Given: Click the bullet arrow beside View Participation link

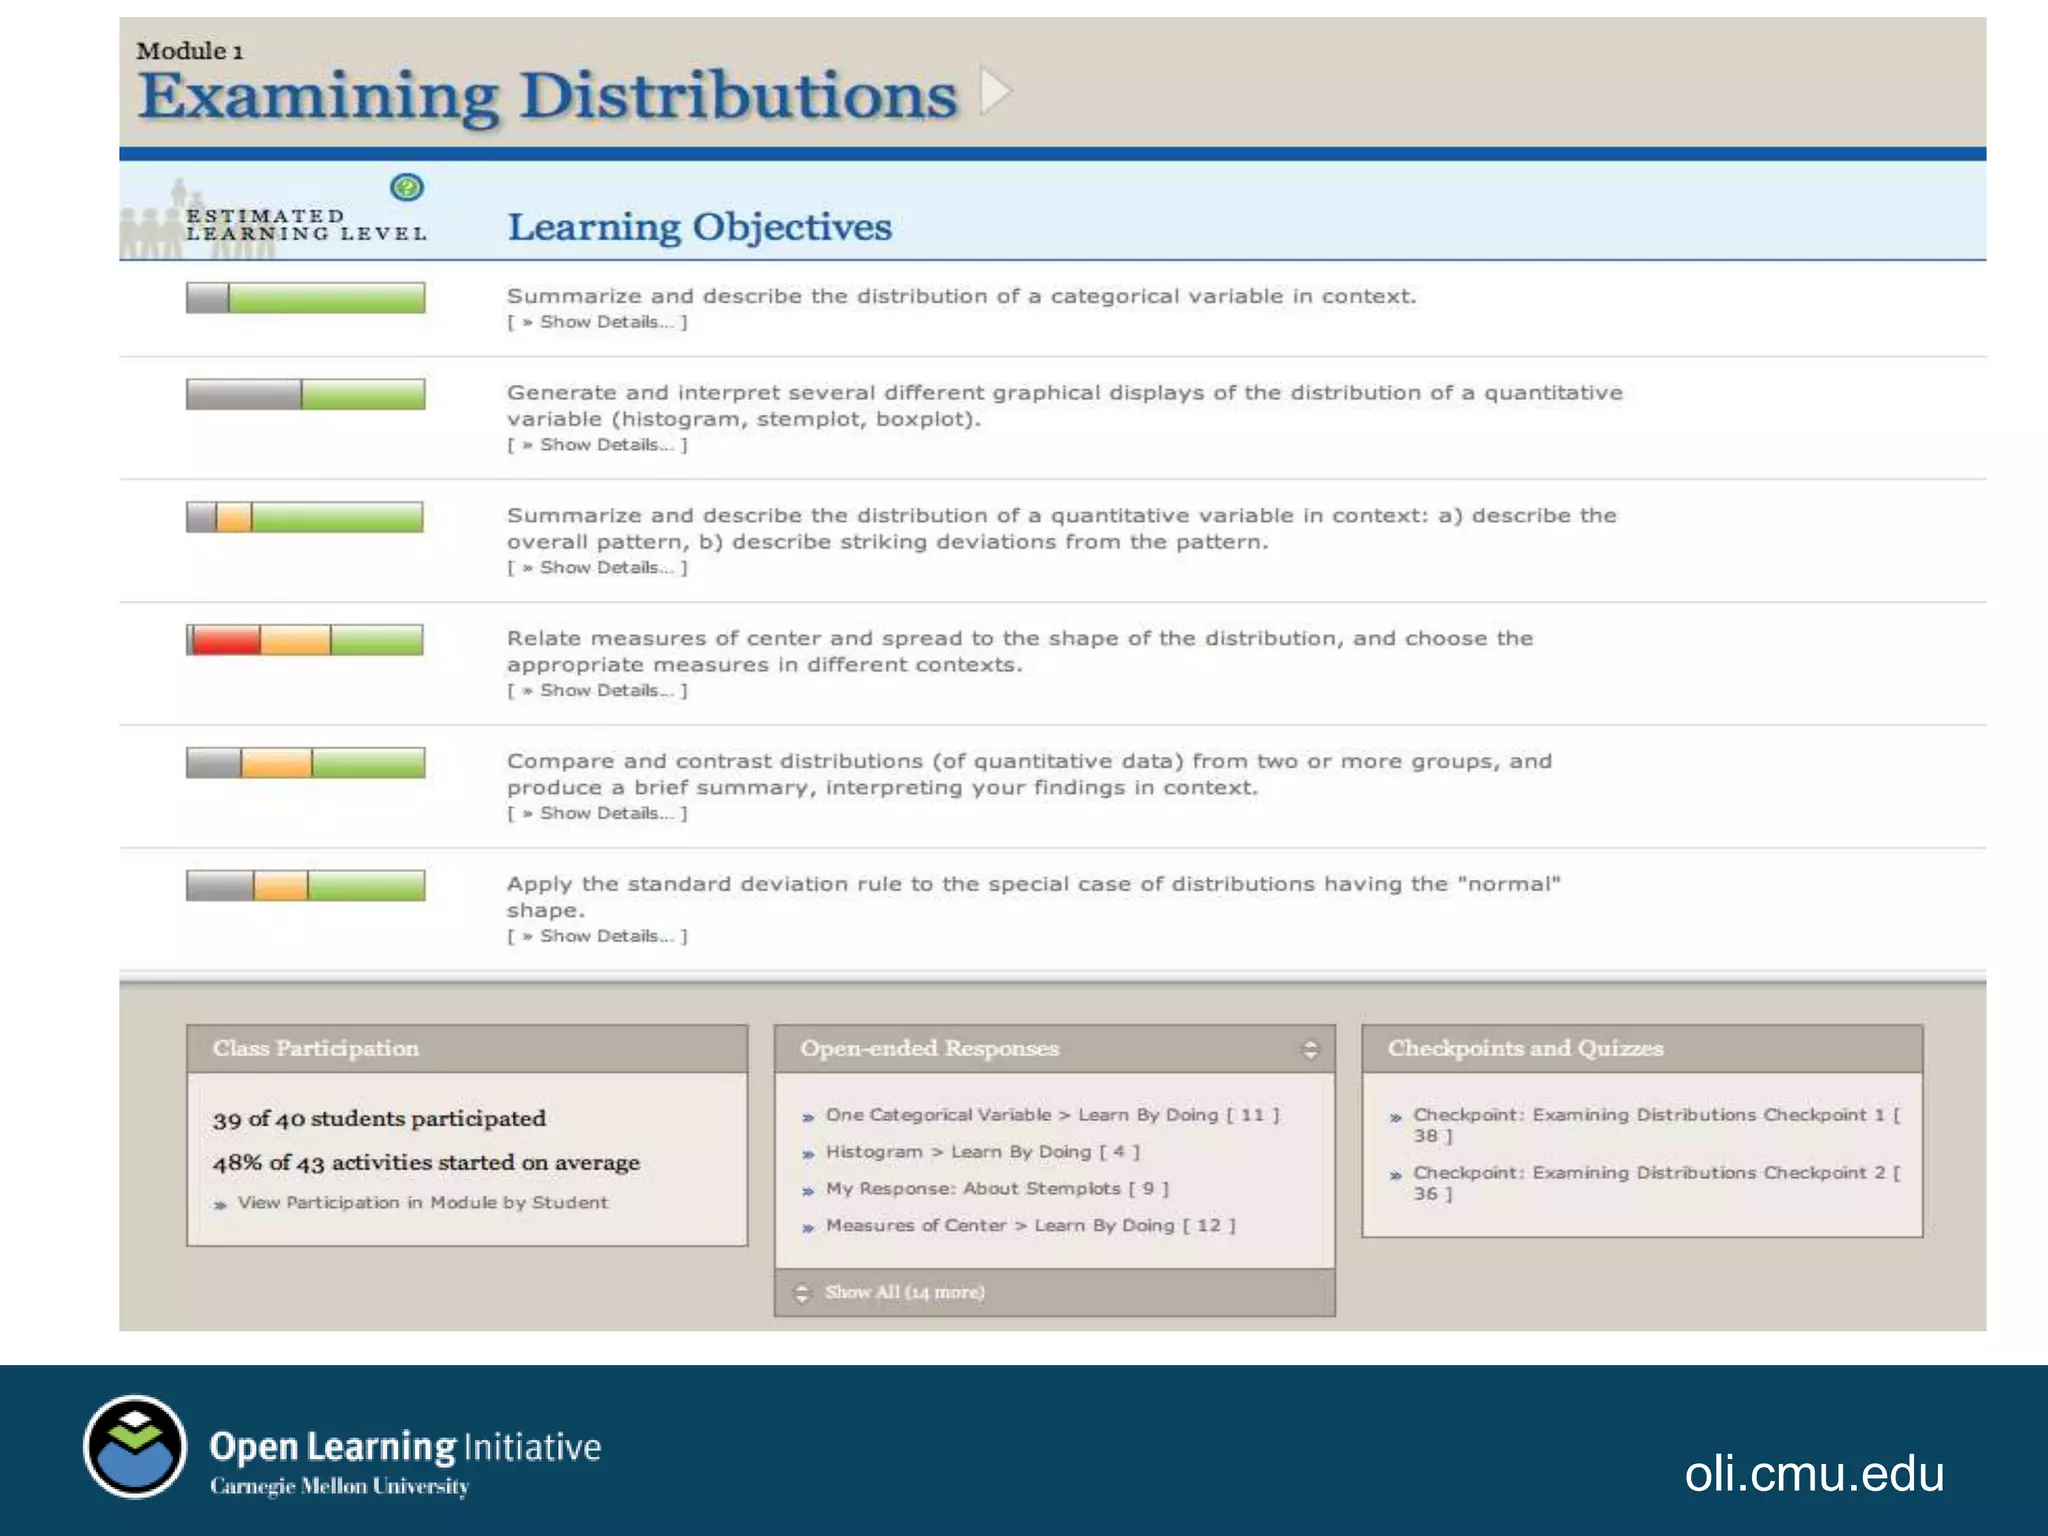Looking at the screenshot, I should coord(220,1205).
